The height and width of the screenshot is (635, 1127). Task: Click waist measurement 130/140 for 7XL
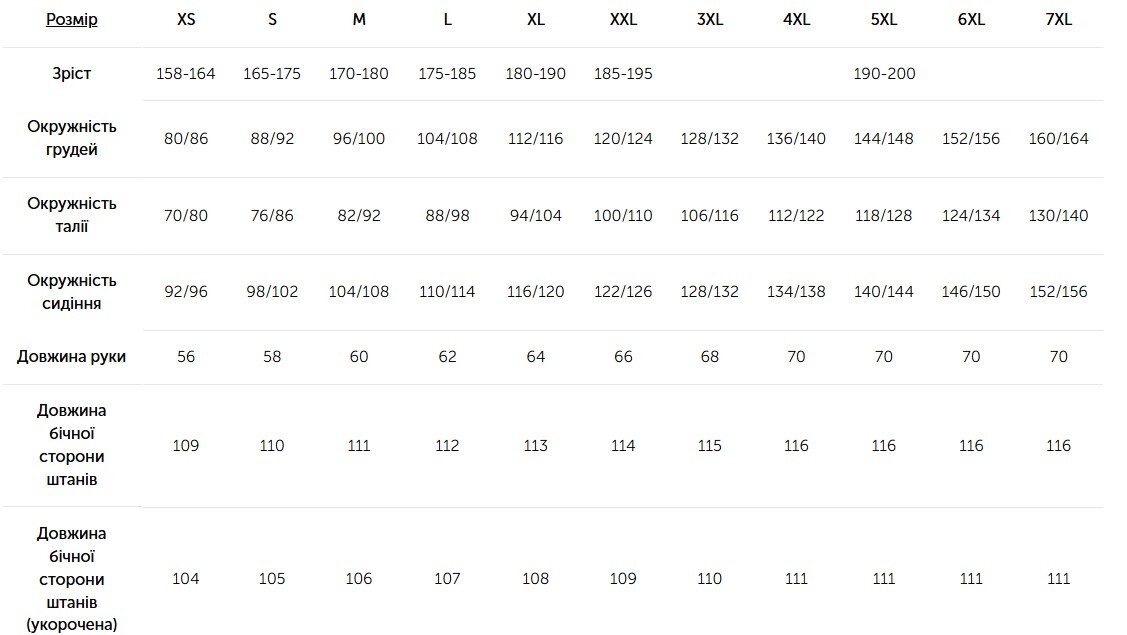[x=1058, y=216]
